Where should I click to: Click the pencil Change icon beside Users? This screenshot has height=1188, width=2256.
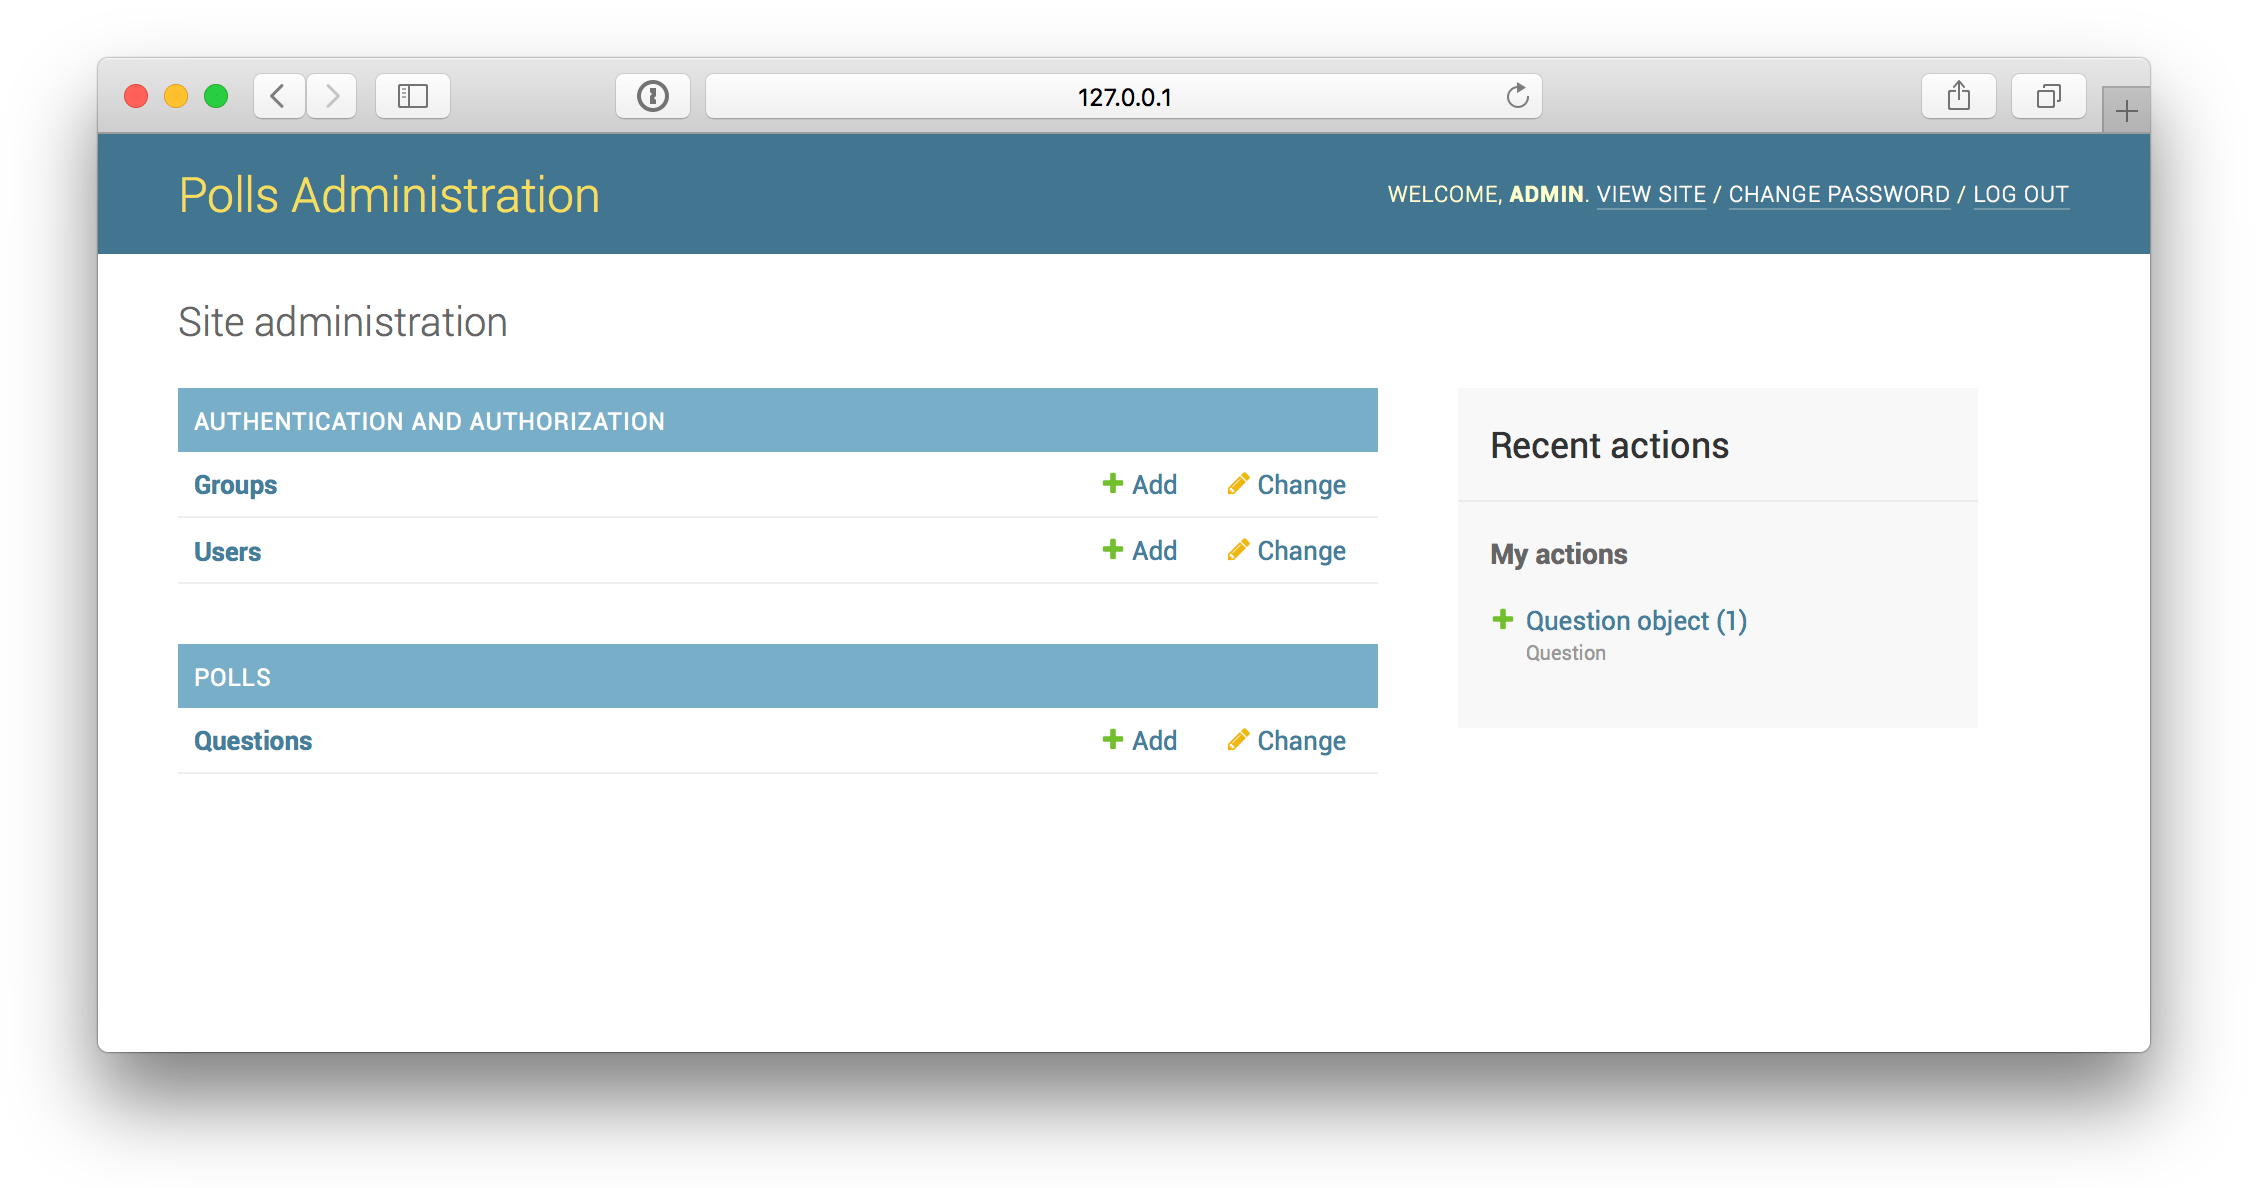[x=1239, y=550]
